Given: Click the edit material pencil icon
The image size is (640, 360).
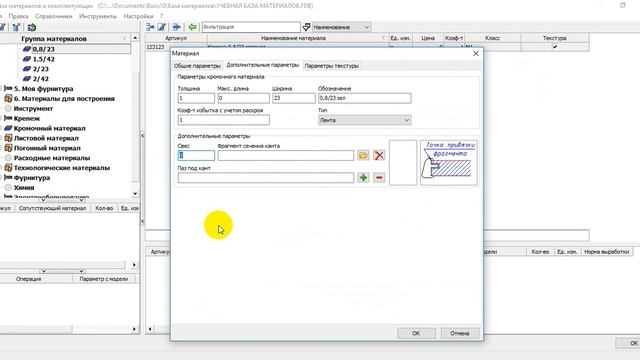Looking at the screenshot, I should (162, 27).
